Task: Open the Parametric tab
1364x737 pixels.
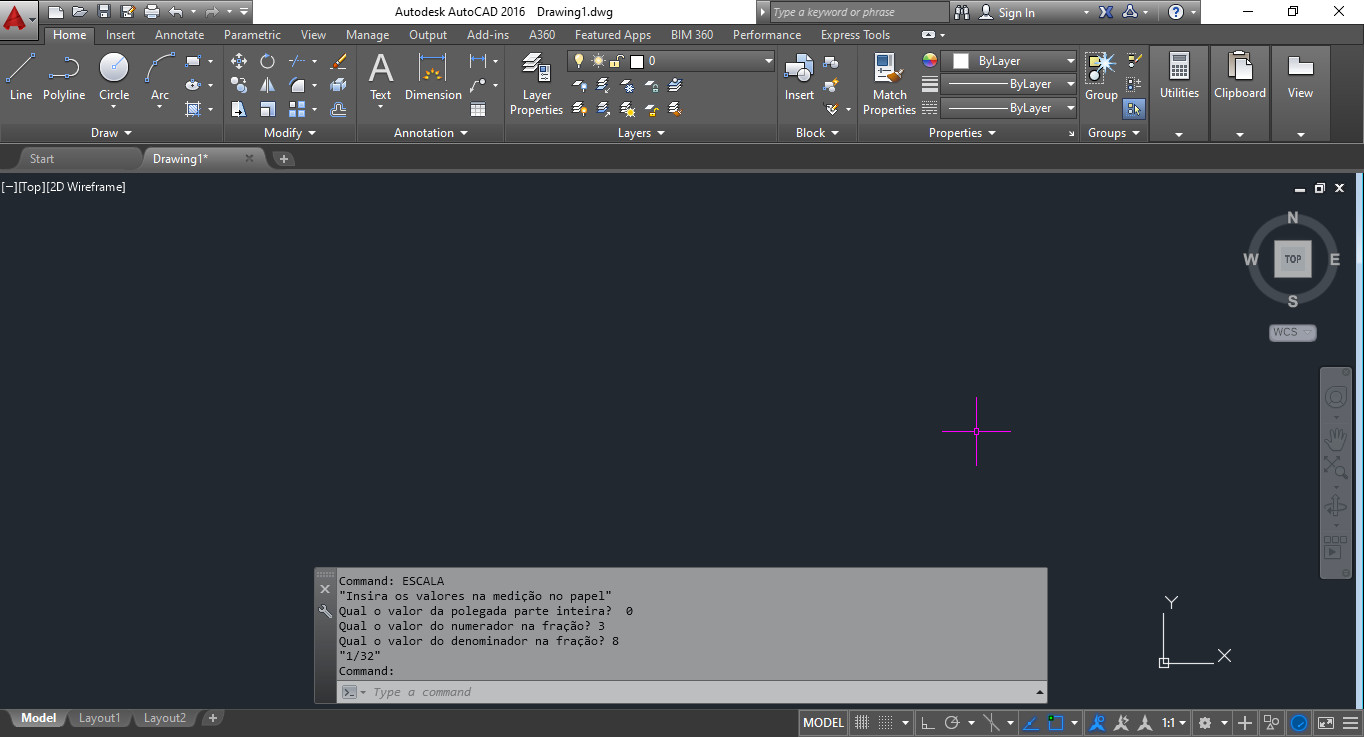Action: [x=252, y=35]
